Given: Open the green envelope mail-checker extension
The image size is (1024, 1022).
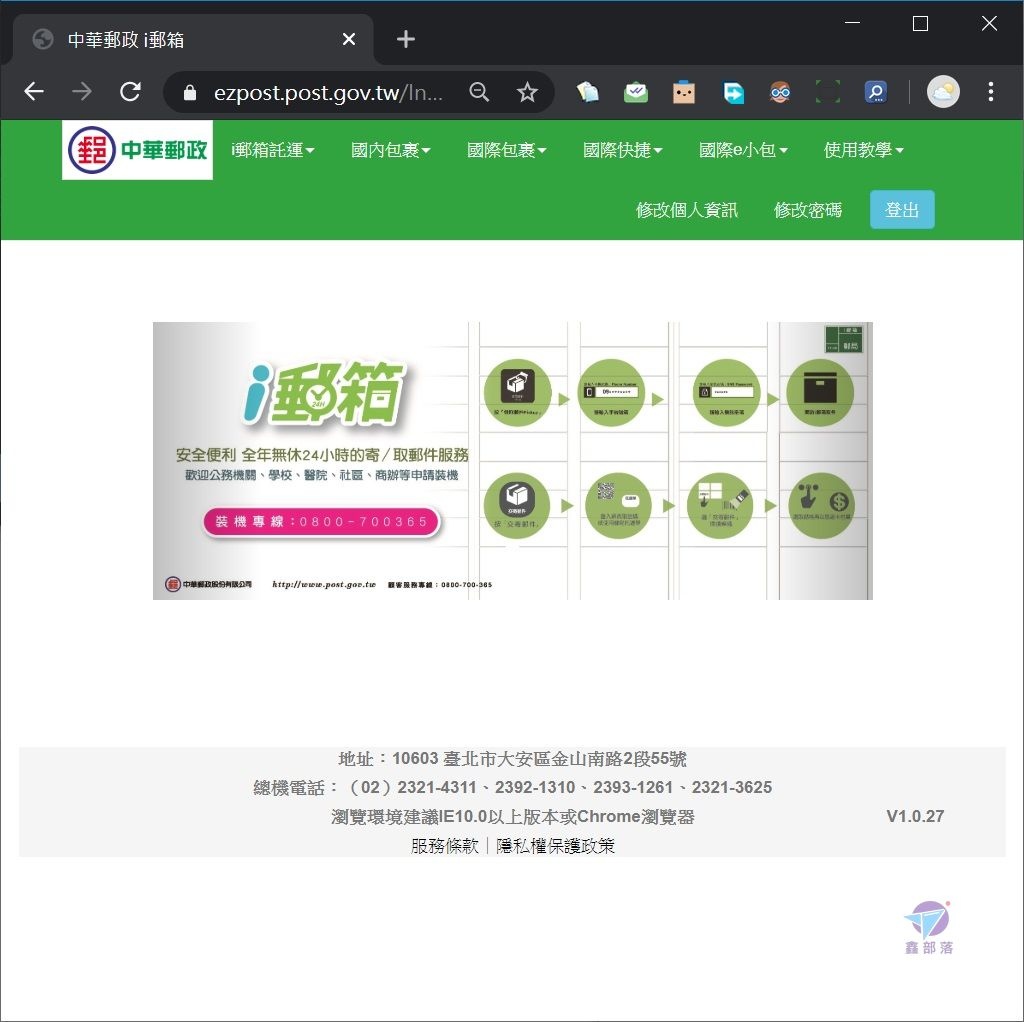Looking at the screenshot, I should [635, 92].
